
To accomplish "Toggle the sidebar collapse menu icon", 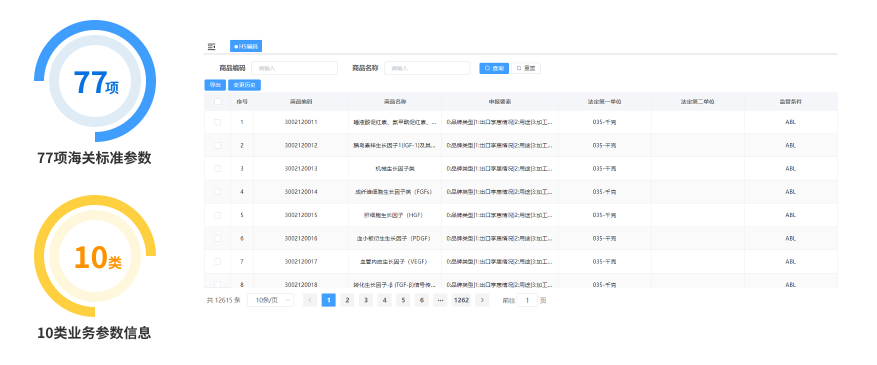I will (211, 46).
